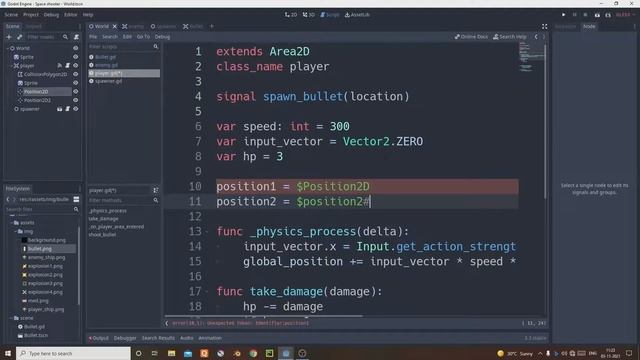Open Windows Start menu
640x360 pixels.
tap(8, 353)
